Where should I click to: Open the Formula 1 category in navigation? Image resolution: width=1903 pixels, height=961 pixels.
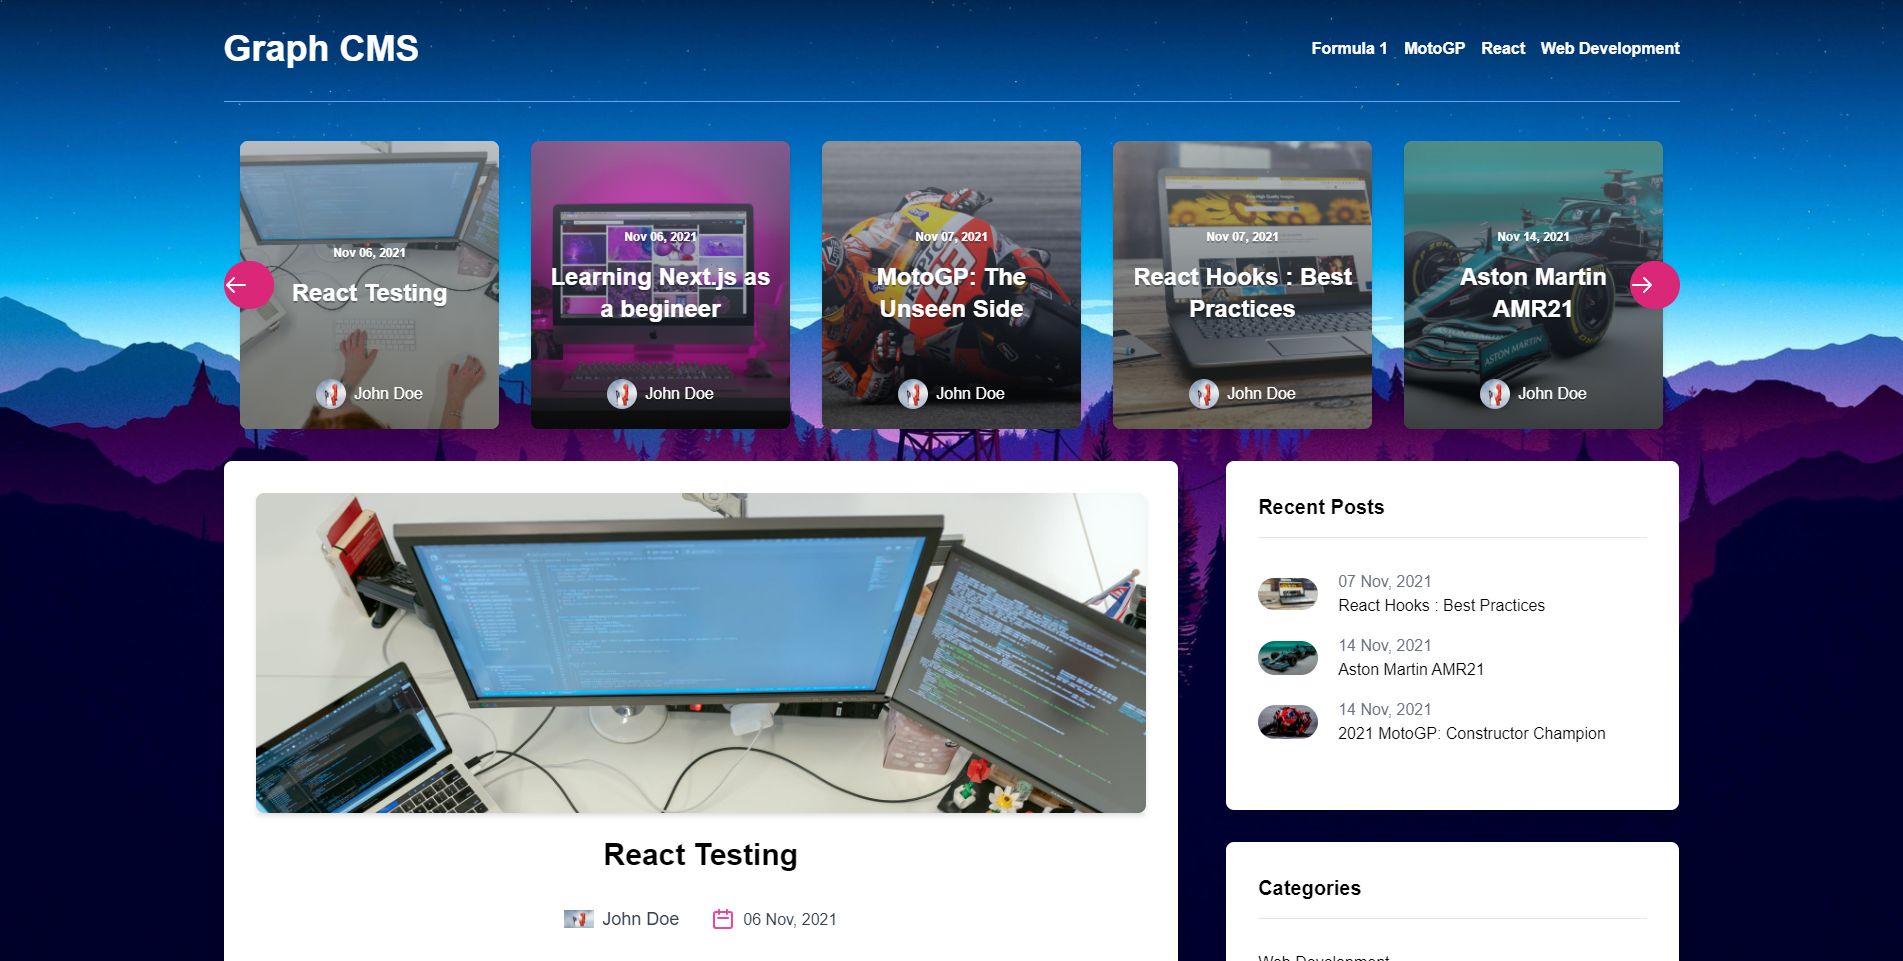tap(1348, 48)
